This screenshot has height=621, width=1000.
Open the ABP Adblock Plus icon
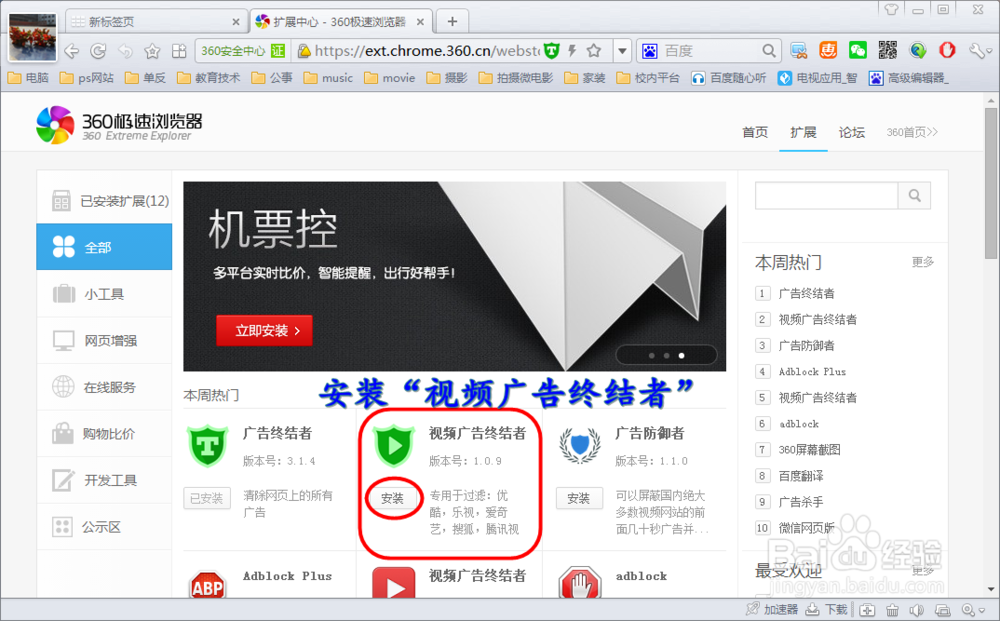pos(207,585)
